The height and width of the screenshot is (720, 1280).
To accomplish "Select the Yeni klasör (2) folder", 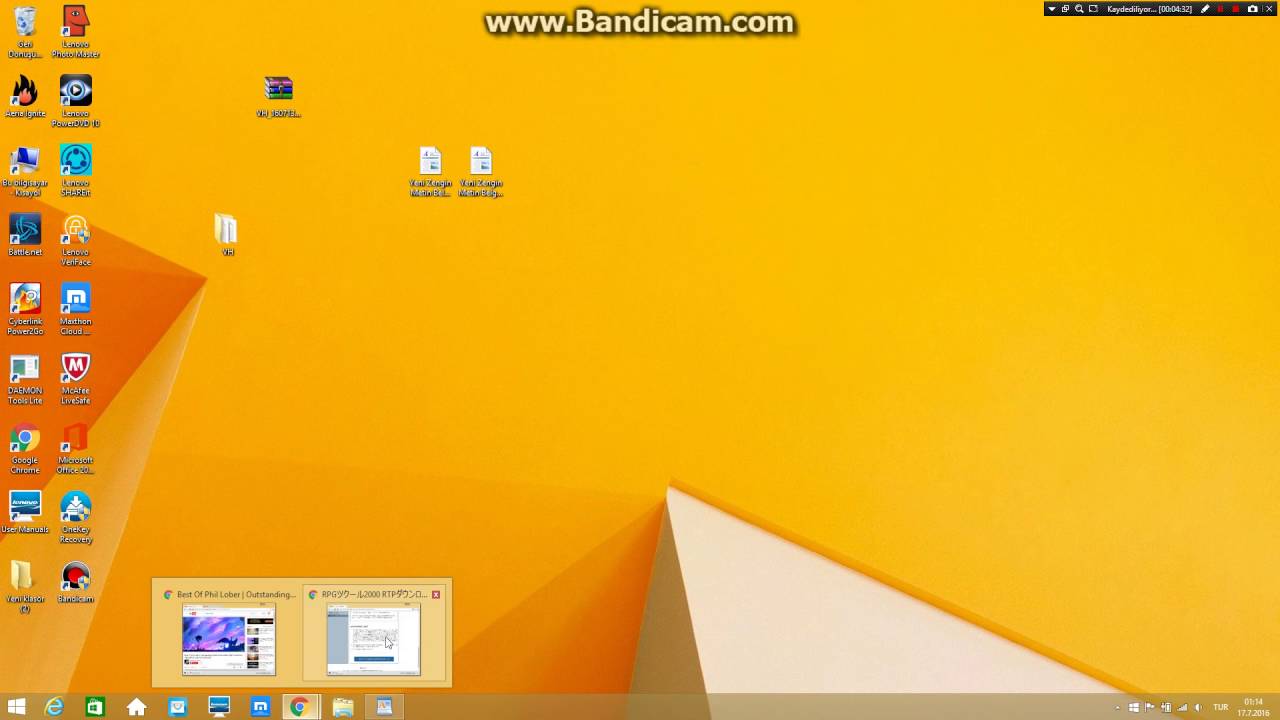I will coord(25,586).
